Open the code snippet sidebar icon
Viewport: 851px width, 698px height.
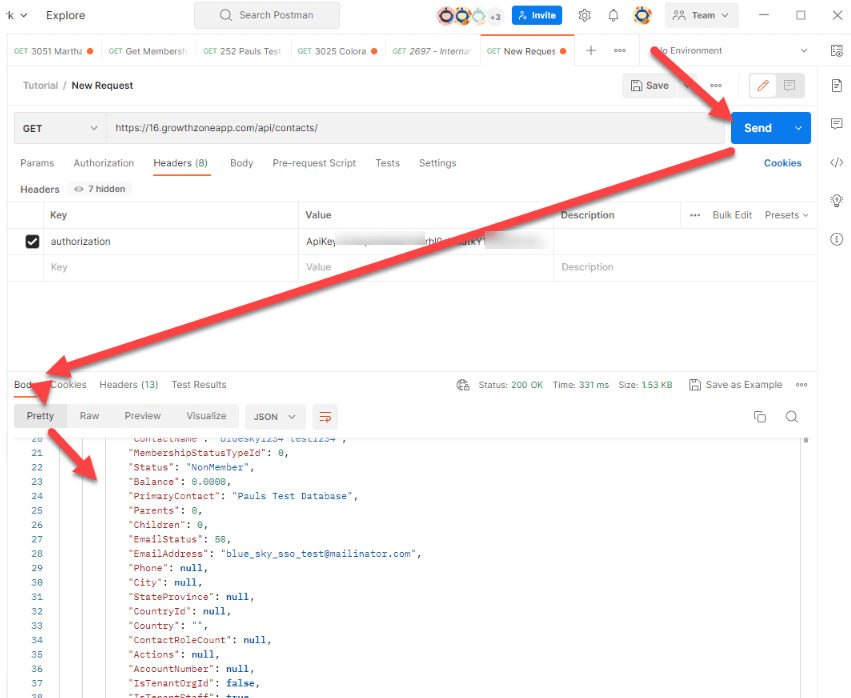pos(836,162)
